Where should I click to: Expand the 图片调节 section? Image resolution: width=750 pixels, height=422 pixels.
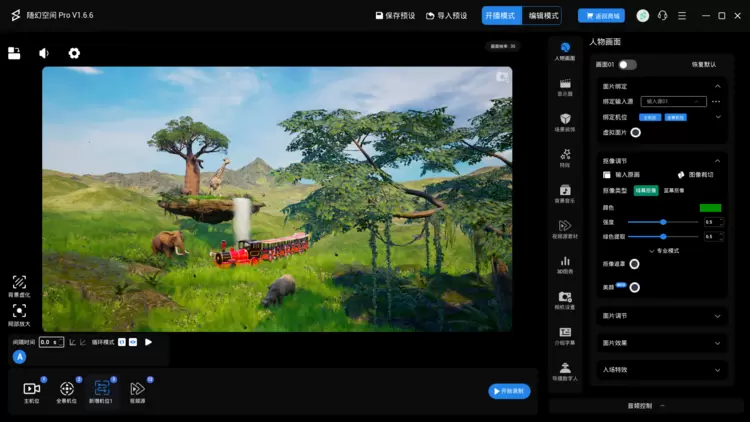coord(658,316)
